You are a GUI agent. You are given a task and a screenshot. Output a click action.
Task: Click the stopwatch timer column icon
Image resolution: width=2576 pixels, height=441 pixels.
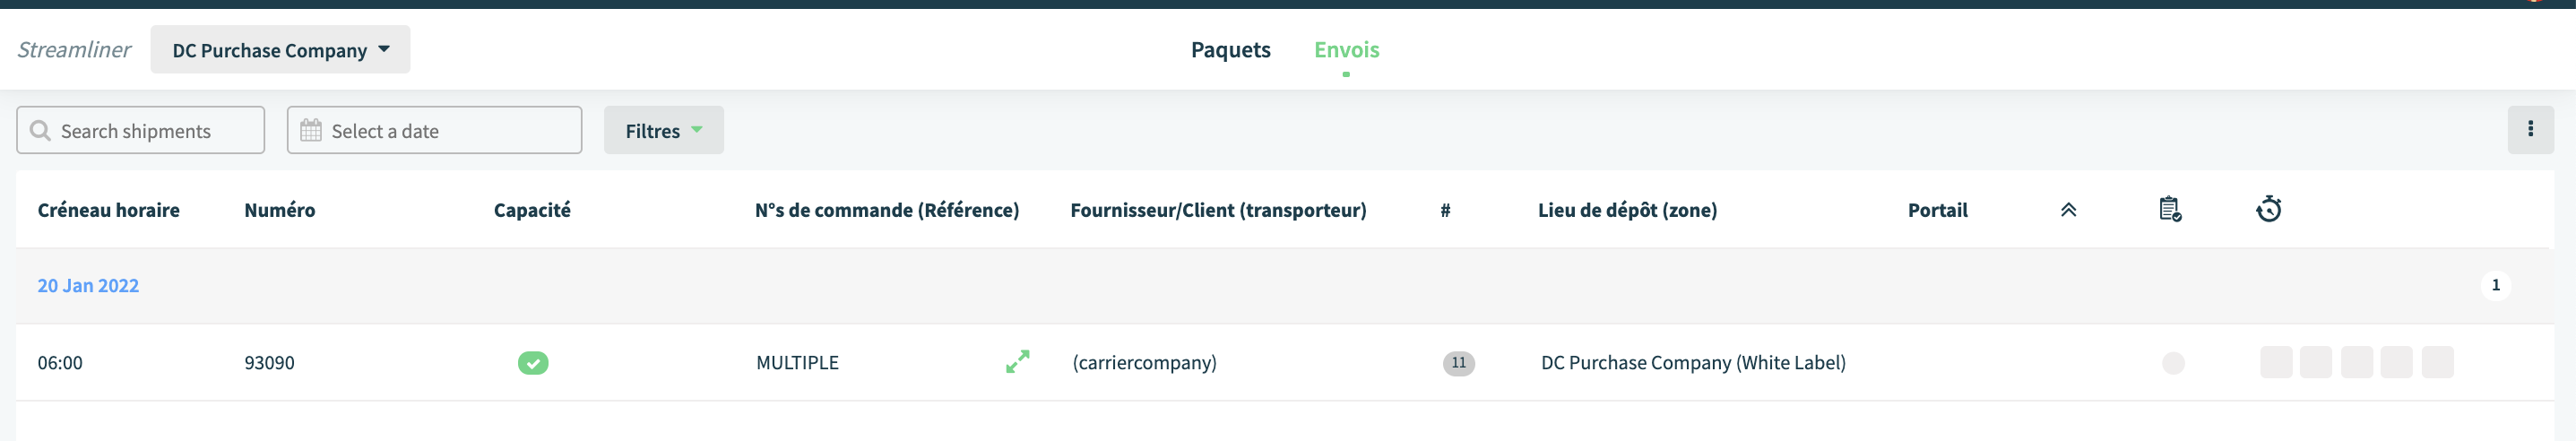pos(2268,209)
